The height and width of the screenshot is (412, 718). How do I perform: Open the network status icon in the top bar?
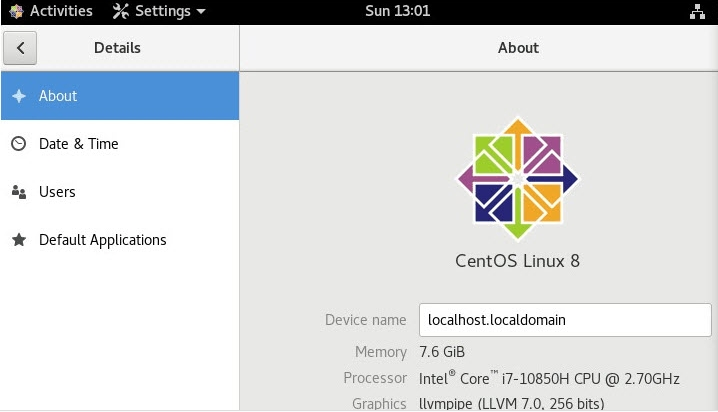697,11
